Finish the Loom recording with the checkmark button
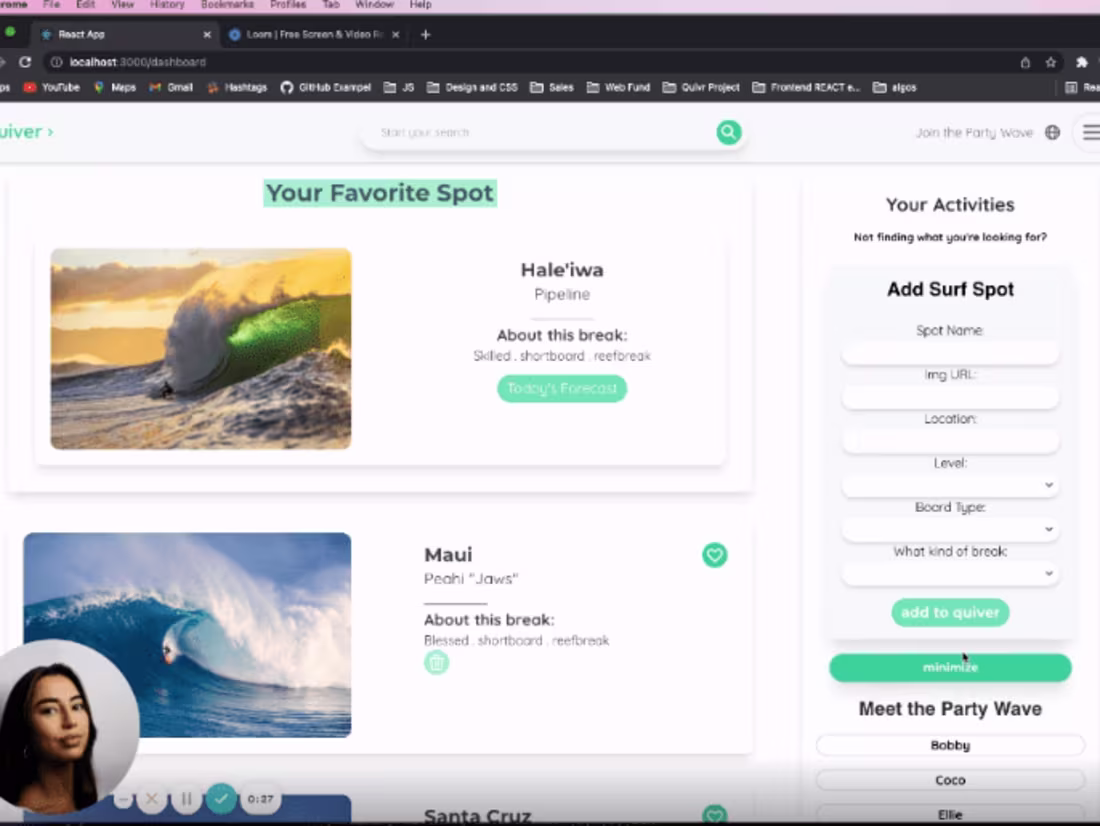Viewport: 1100px width, 826px height. pos(220,799)
